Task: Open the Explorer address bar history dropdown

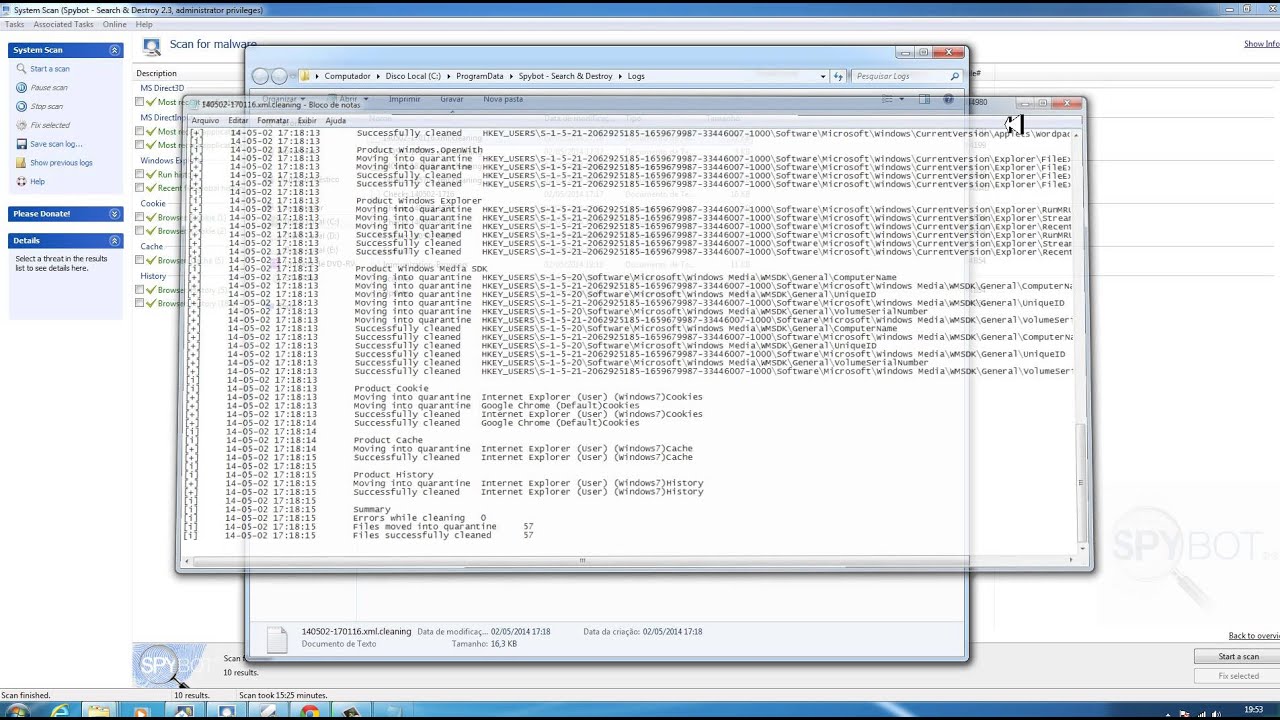Action: [x=823, y=76]
